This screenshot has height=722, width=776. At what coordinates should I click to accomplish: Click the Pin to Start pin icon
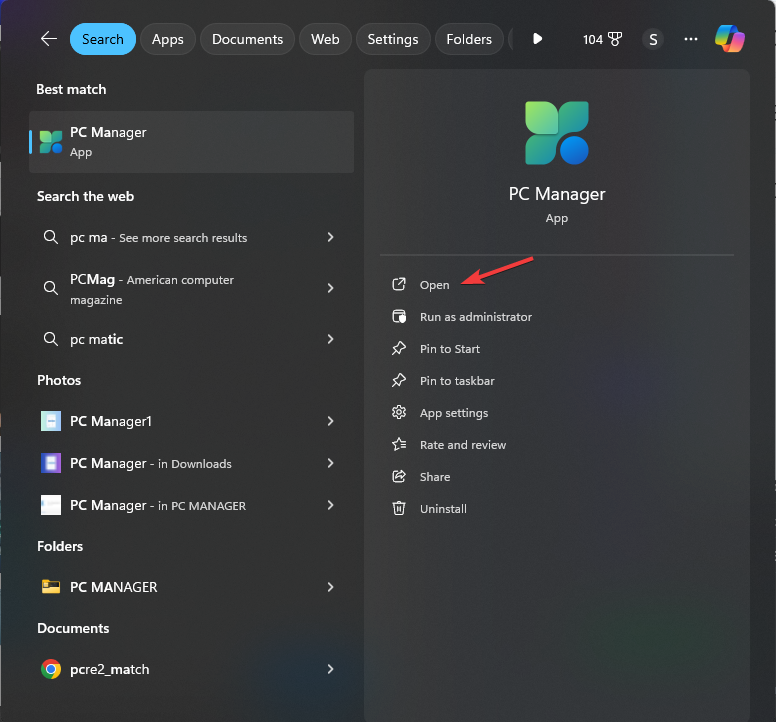399,348
